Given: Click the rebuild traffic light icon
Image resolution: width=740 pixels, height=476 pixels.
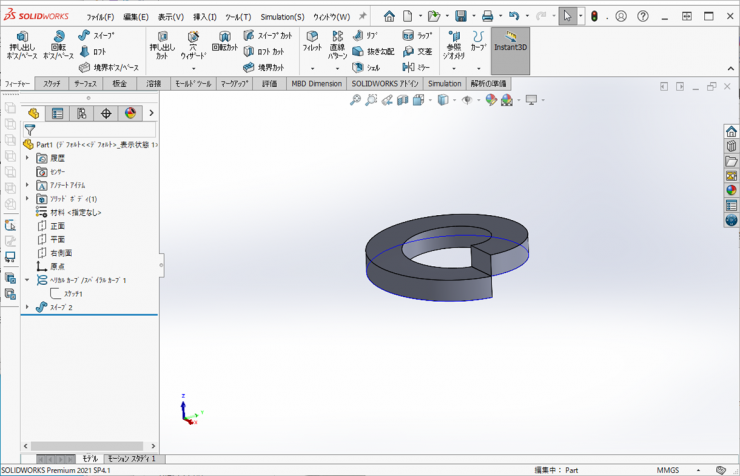Looking at the screenshot, I should [x=594, y=17].
